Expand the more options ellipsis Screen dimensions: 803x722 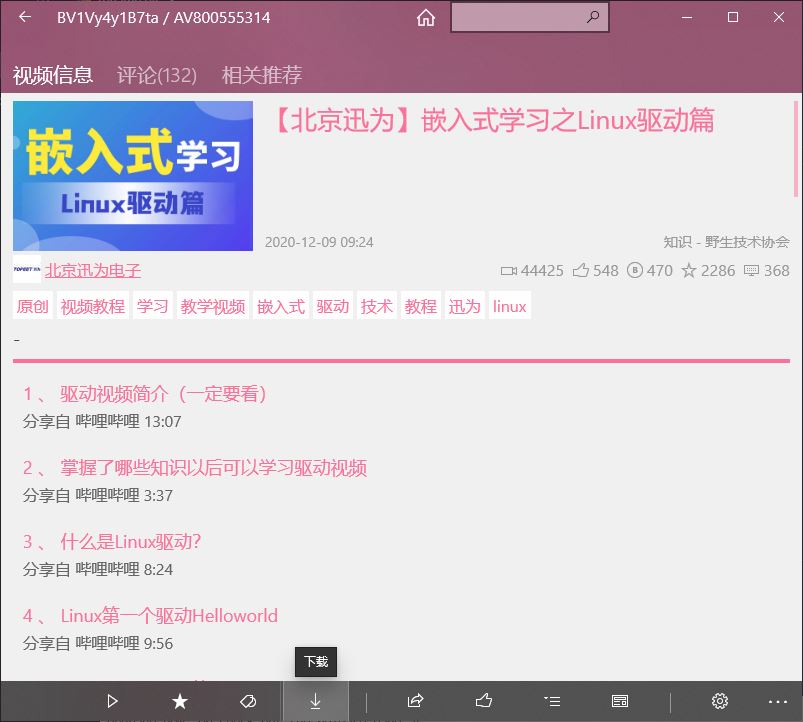click(x=778, y=702)
